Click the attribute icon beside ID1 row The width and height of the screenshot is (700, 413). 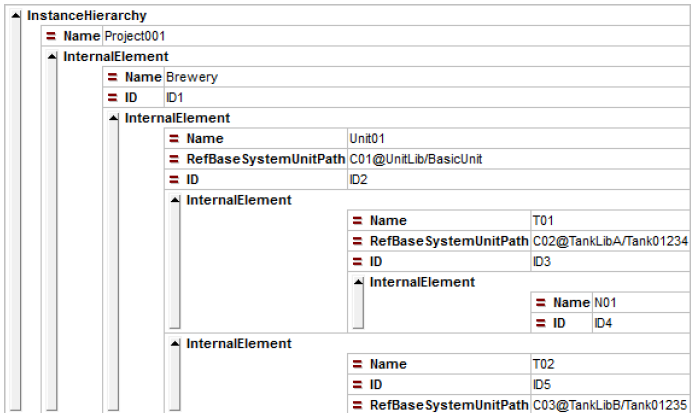point(112,98)
